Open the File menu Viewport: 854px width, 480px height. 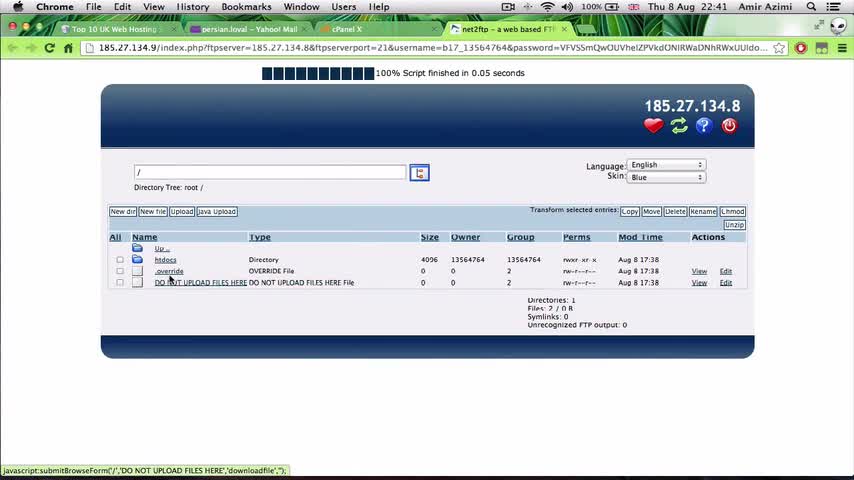(94, 7)
